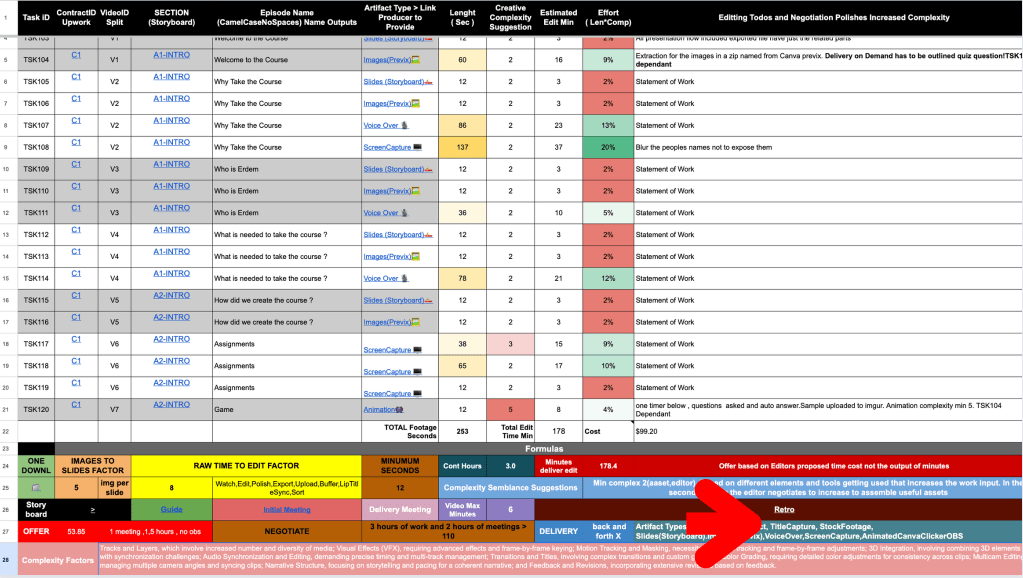This screenshot has height=578, width=1023.
Task: Toggle the ONE DOWNL checkbox
Action: pyautogui.click(x=36, y=487)
